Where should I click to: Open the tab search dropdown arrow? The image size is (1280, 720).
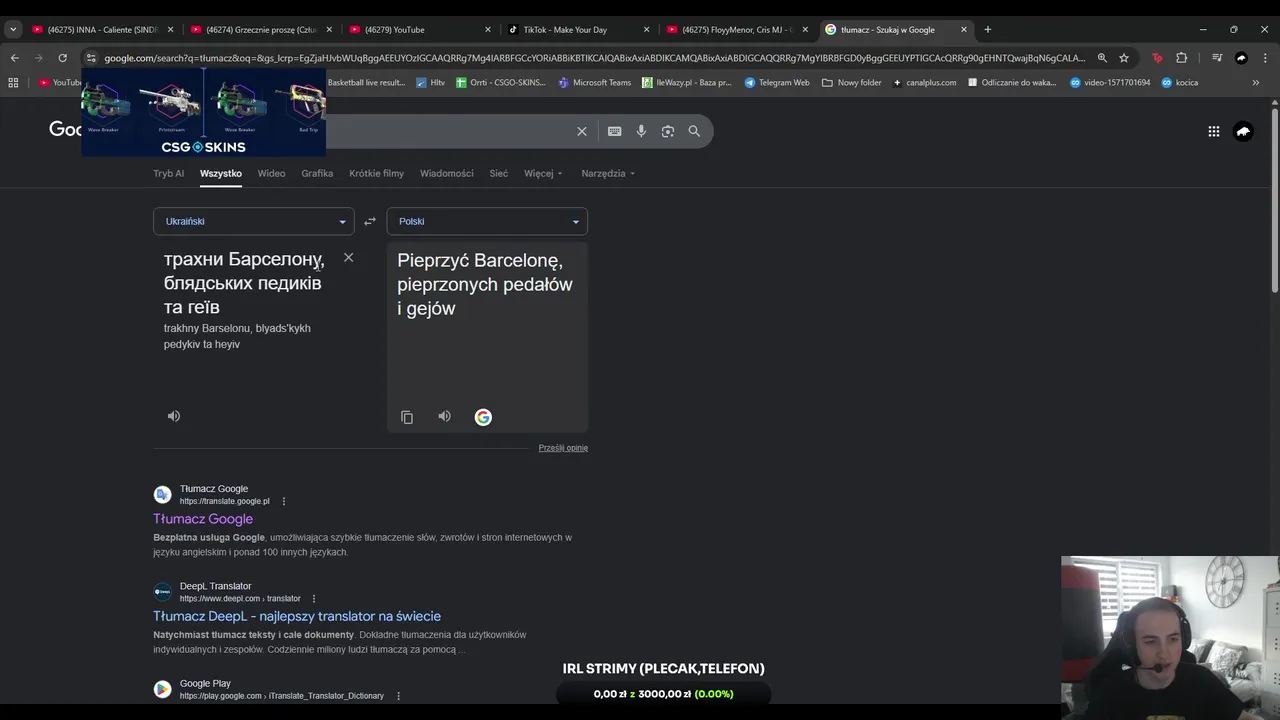13,30
